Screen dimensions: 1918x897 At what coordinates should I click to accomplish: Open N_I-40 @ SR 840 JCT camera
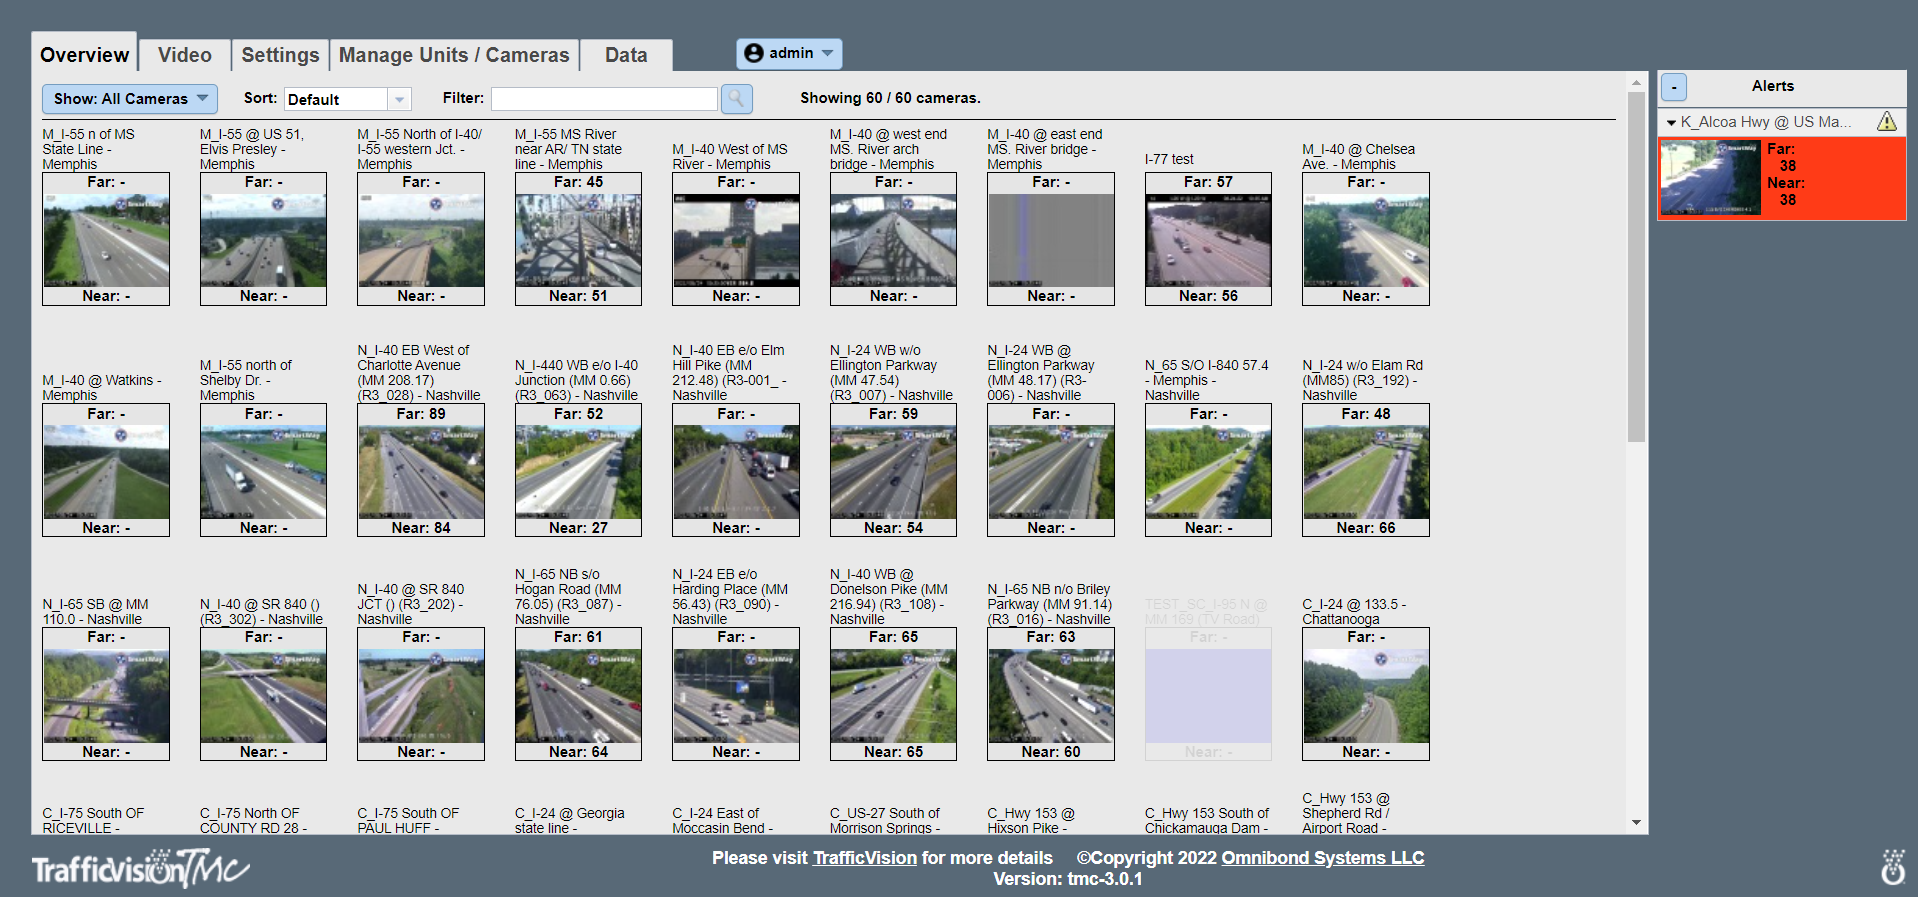[x=421, y=694]
